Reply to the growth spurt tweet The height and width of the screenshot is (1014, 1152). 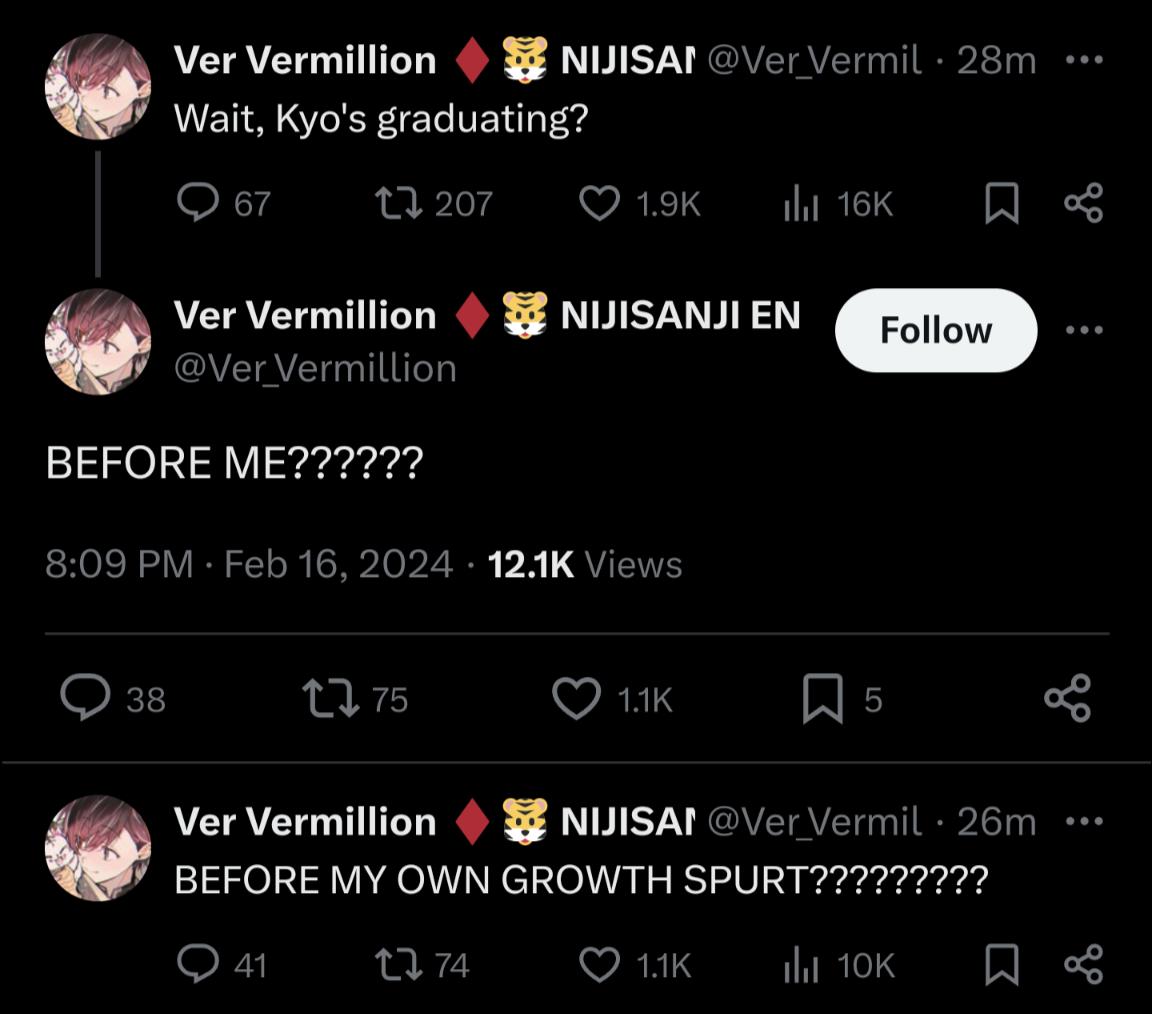[198, 964]
